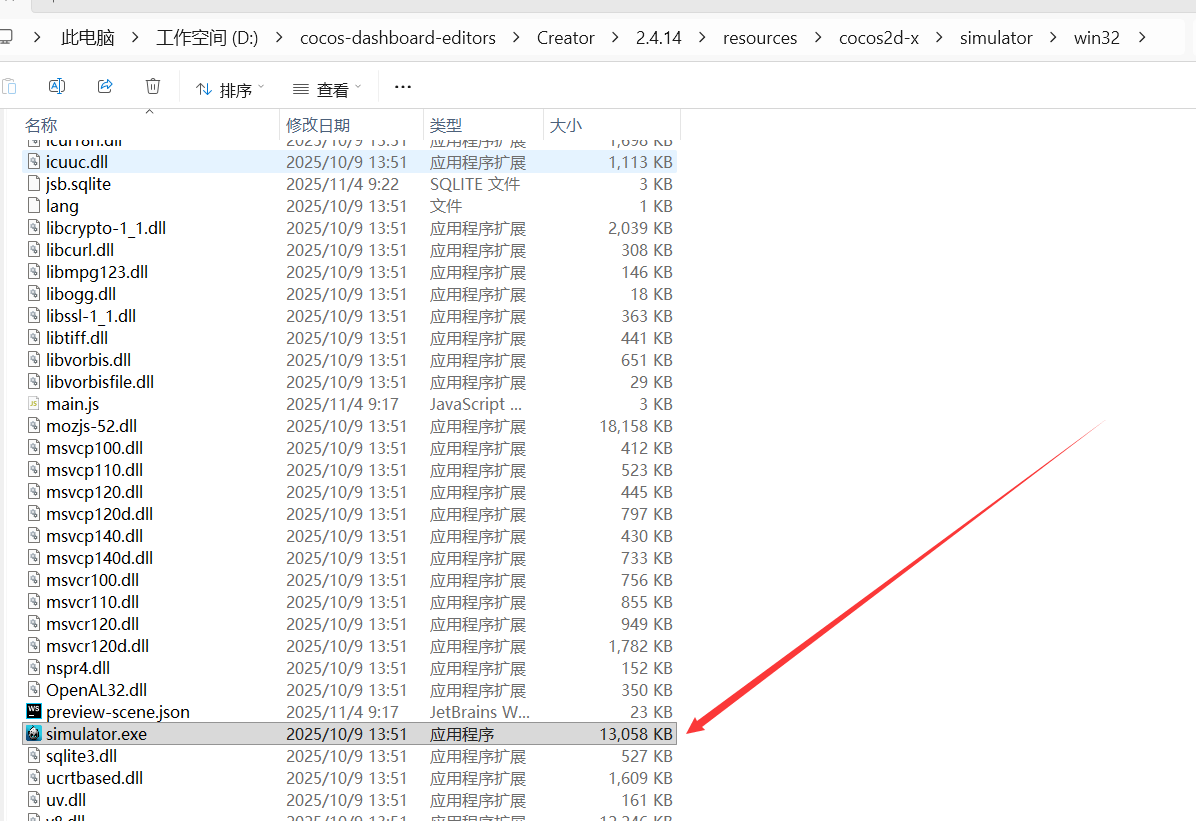
Task: Click the WebStorm icon of preview-scene.json
Action: tap(34, 711)
